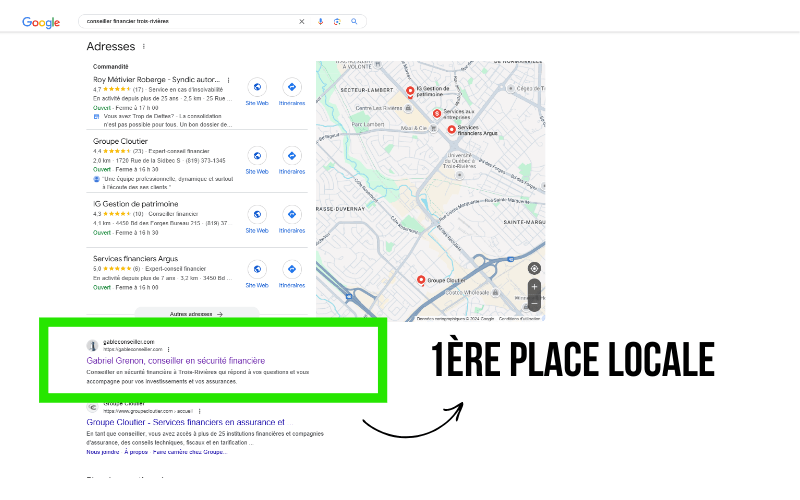The width and height of the screenshot is (800, 500).
Task: Open Faire carrière chez Groupe sitelink
Action: (x=190, y=452)
